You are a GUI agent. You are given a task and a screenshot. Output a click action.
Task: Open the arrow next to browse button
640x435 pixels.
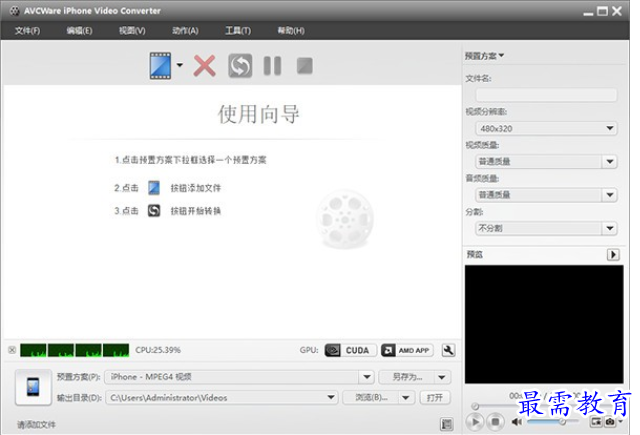(x=406, y=397)
